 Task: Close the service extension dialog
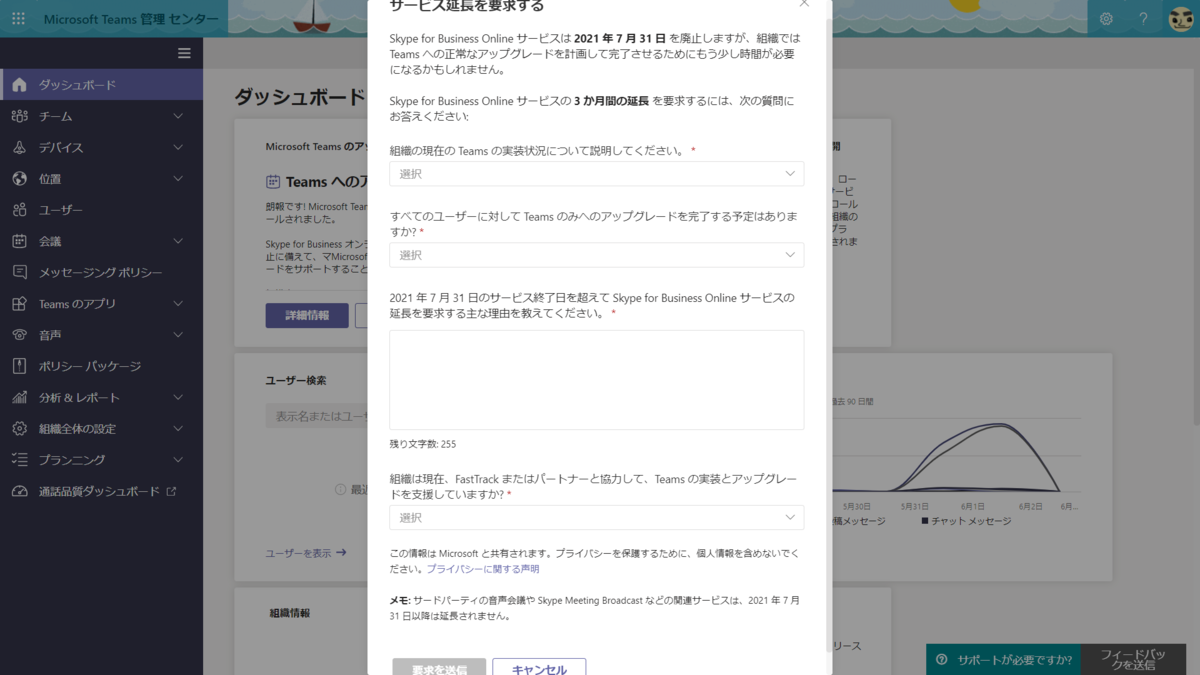(x=804, y=4)
